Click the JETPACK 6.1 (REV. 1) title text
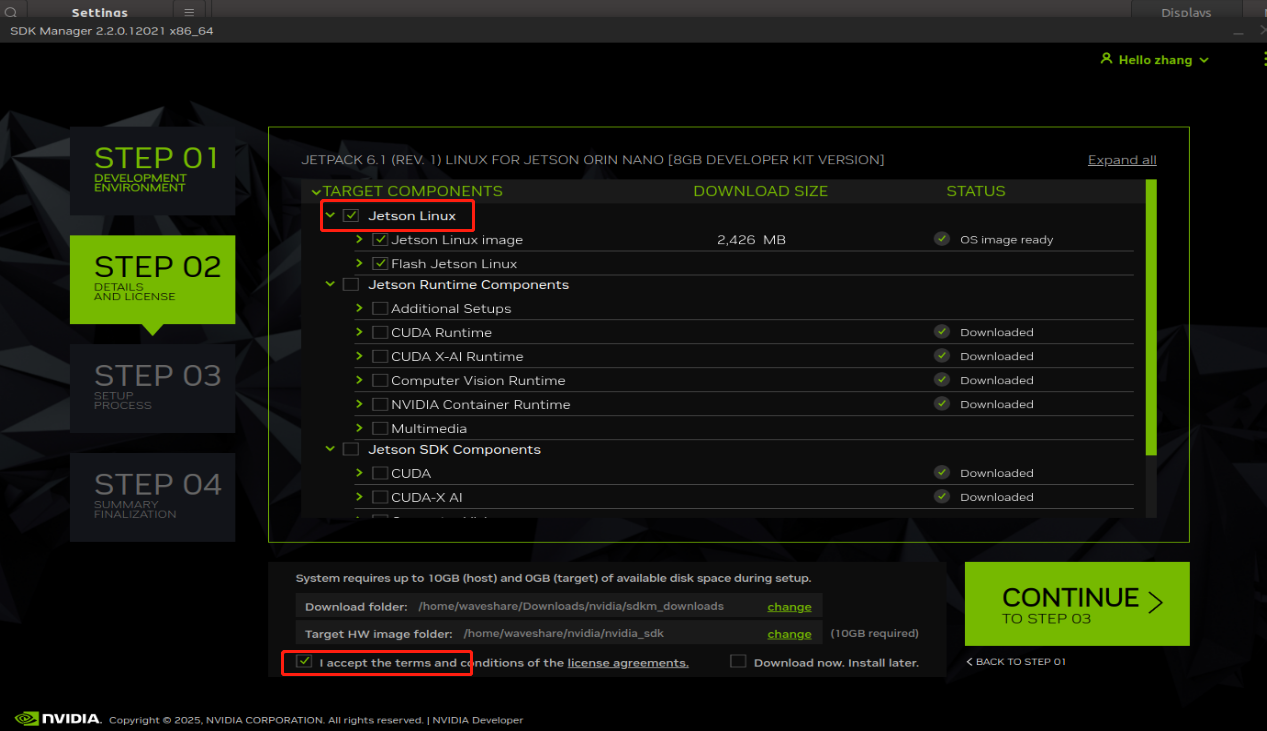Viewport: 1267px width, 731px height. (x=593, y=160)
